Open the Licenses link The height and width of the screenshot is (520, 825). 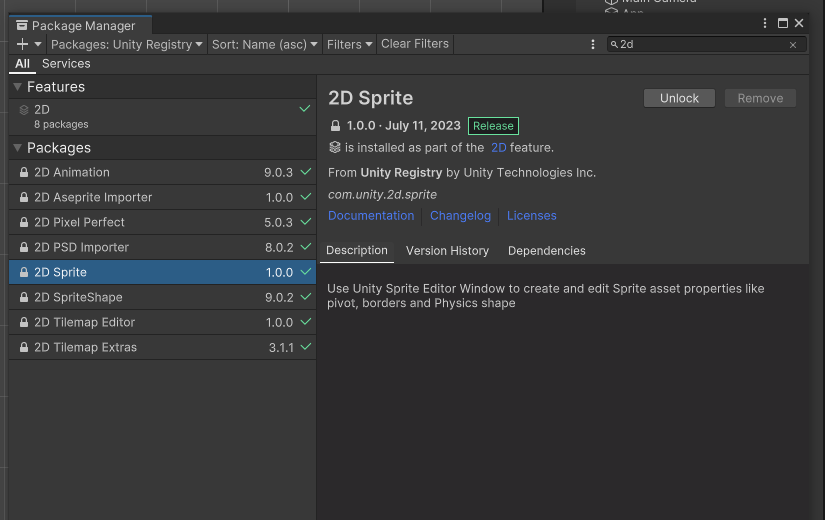coord(531,216)
